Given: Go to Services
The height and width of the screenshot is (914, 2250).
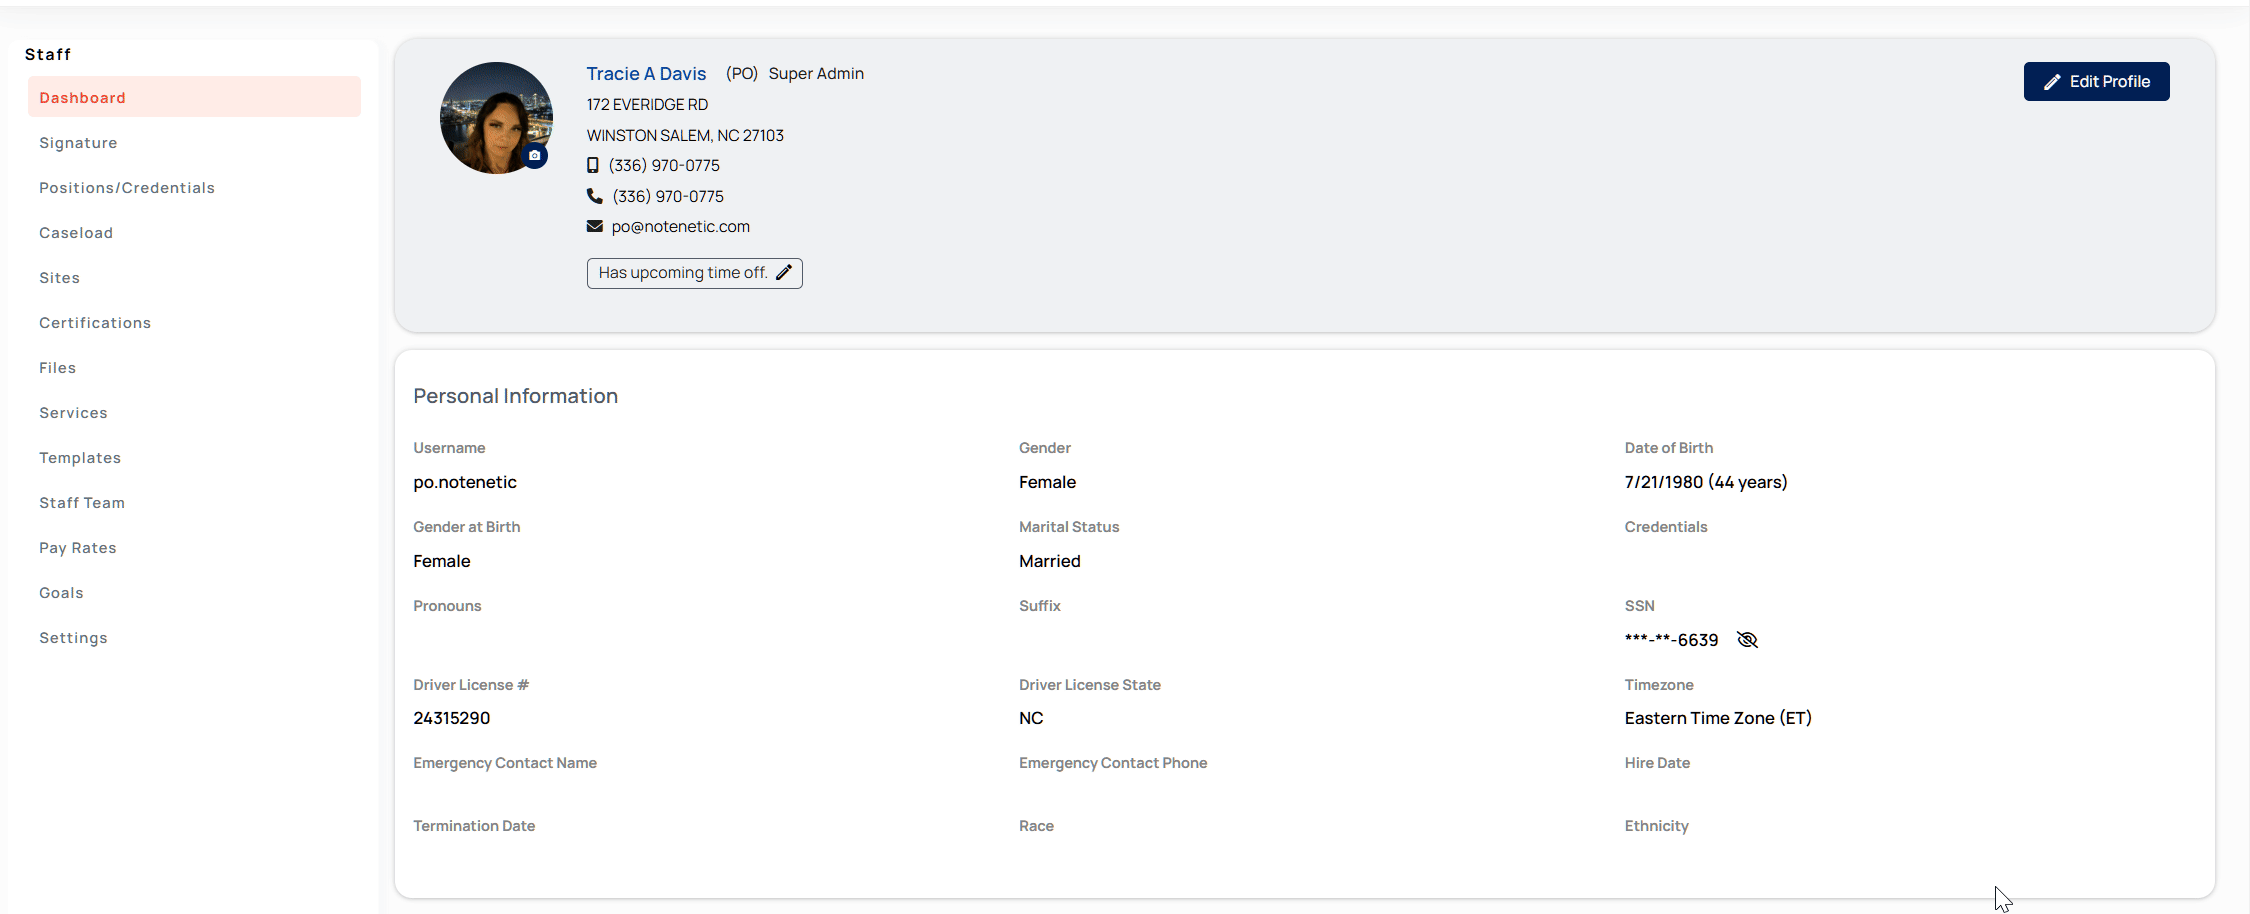Looking at the screenshot, I should tap(73, 413).
